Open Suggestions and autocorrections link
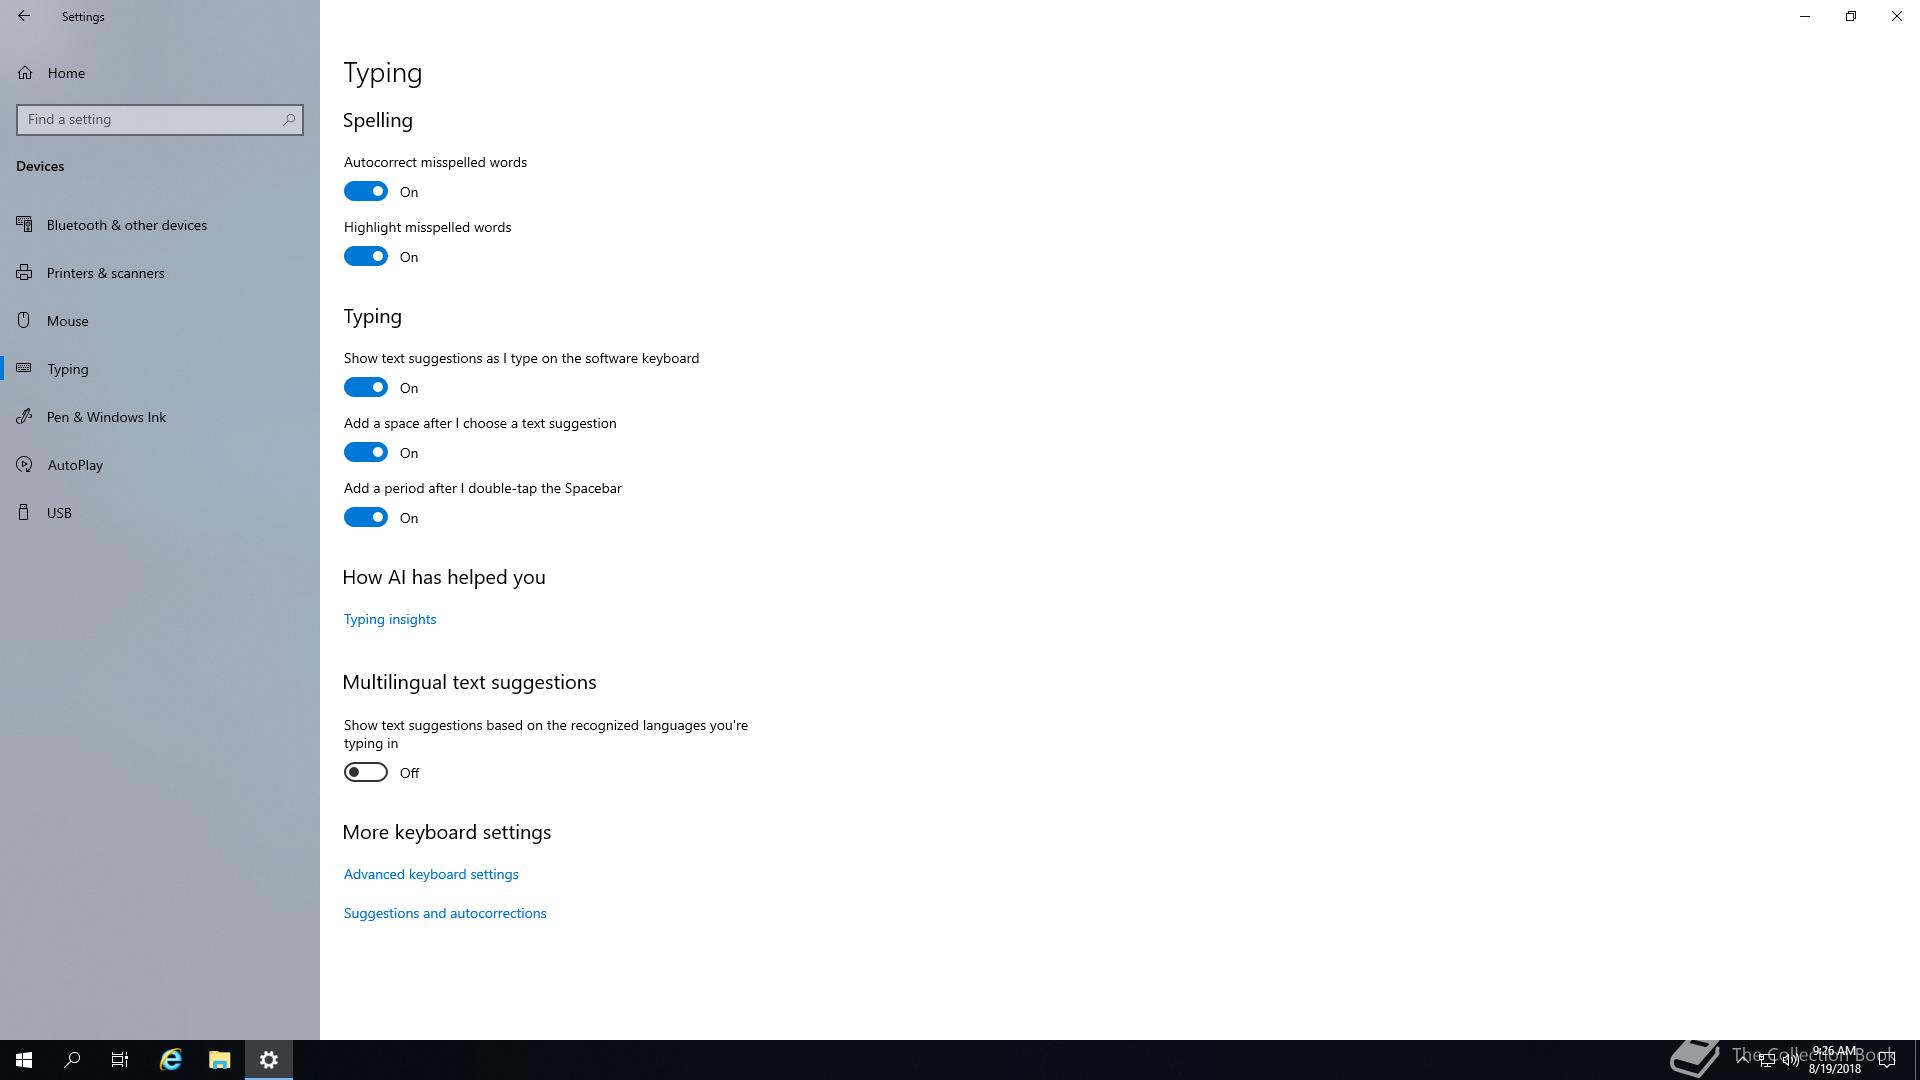The image size is (1920, 1080). (445, 913)
